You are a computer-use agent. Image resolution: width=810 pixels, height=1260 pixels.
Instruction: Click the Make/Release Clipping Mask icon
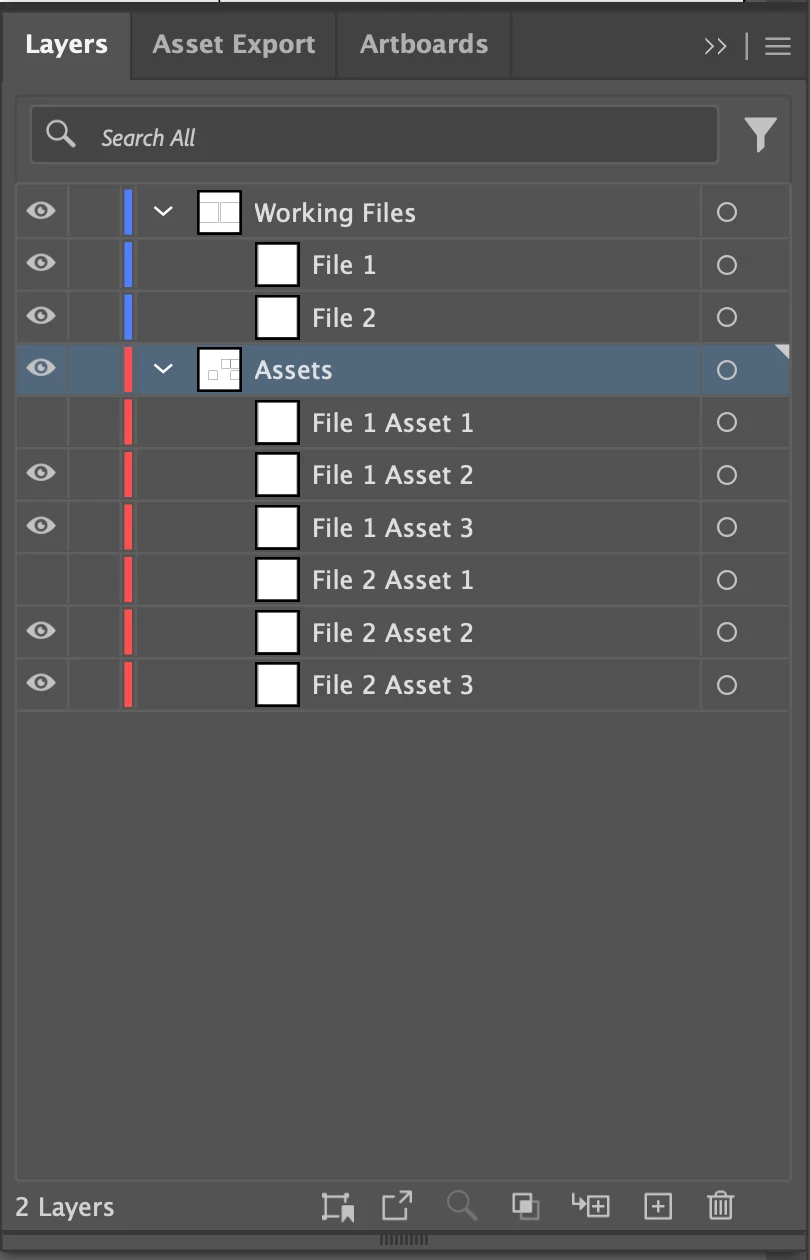(526, 1206)
